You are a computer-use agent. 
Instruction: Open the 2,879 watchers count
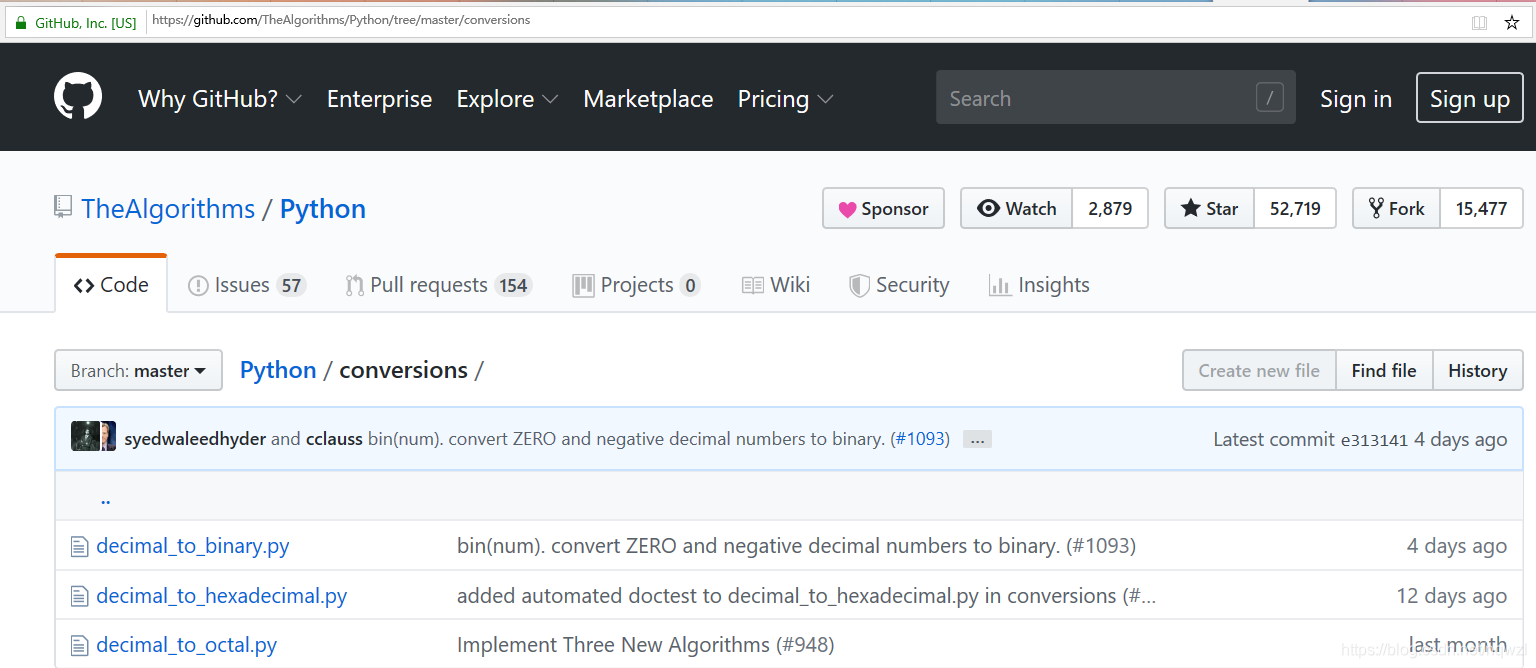(1110, 208)
